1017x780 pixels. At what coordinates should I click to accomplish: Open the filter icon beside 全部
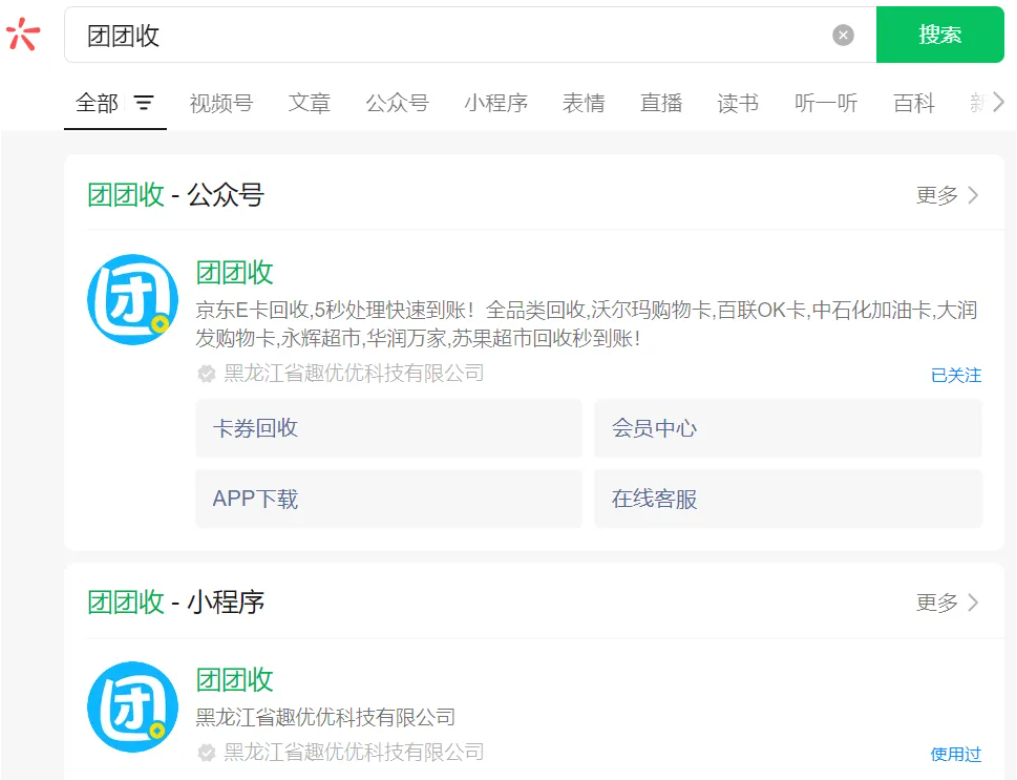tap(145, 103)
